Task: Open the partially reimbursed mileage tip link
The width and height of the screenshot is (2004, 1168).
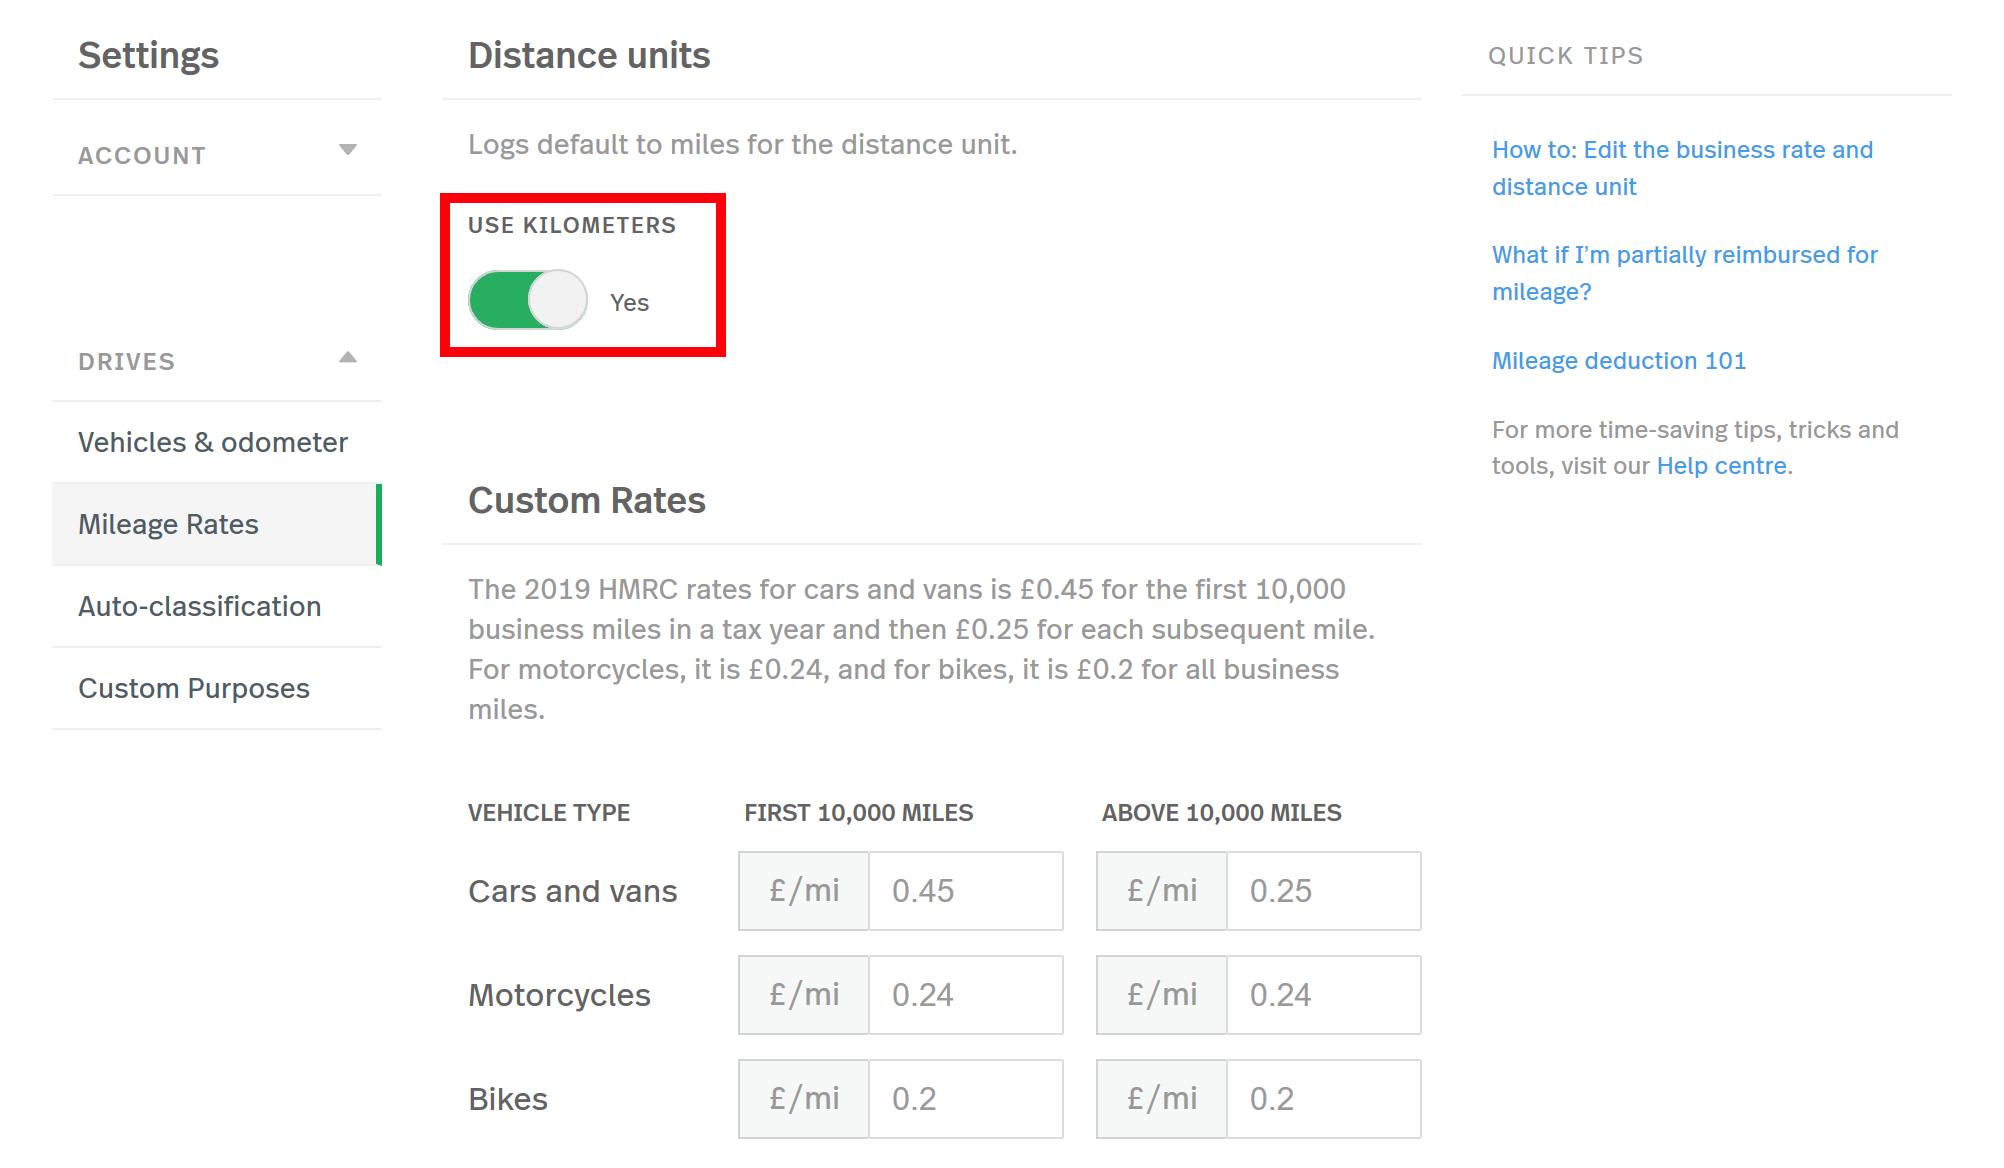Action: coord(1684,273)
